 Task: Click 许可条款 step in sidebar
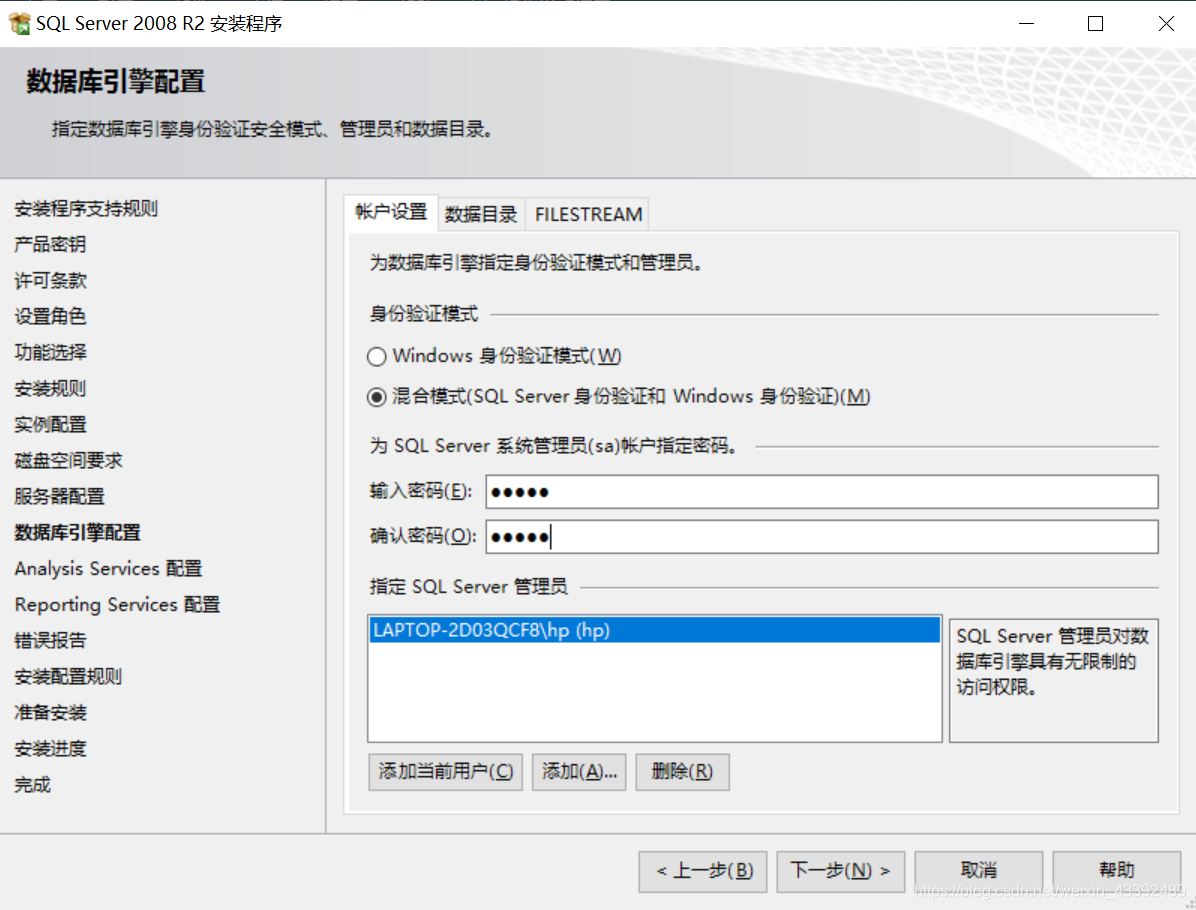coord(50,280)
